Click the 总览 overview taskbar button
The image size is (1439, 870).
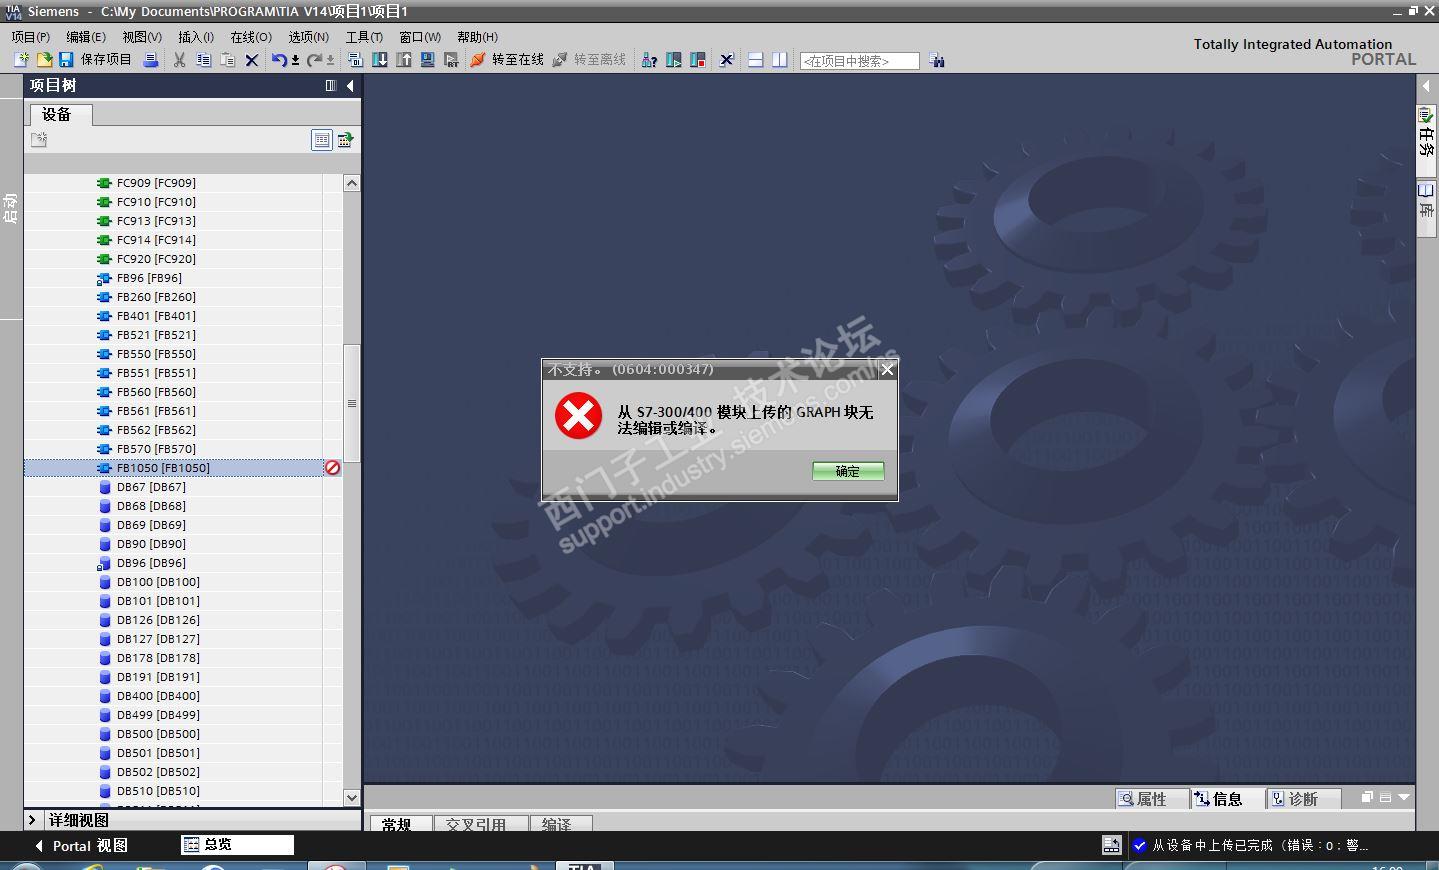click(238, 845)
